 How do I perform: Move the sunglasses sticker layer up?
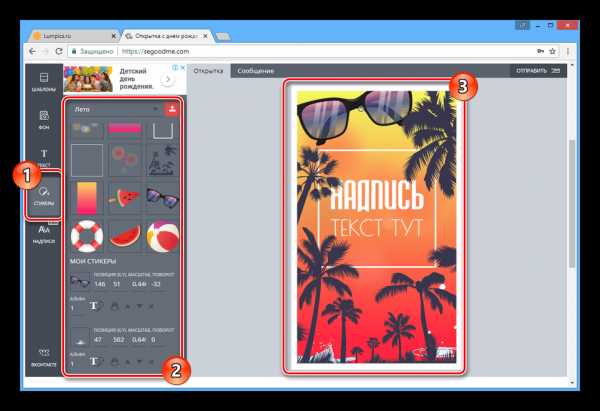[128, 307]
